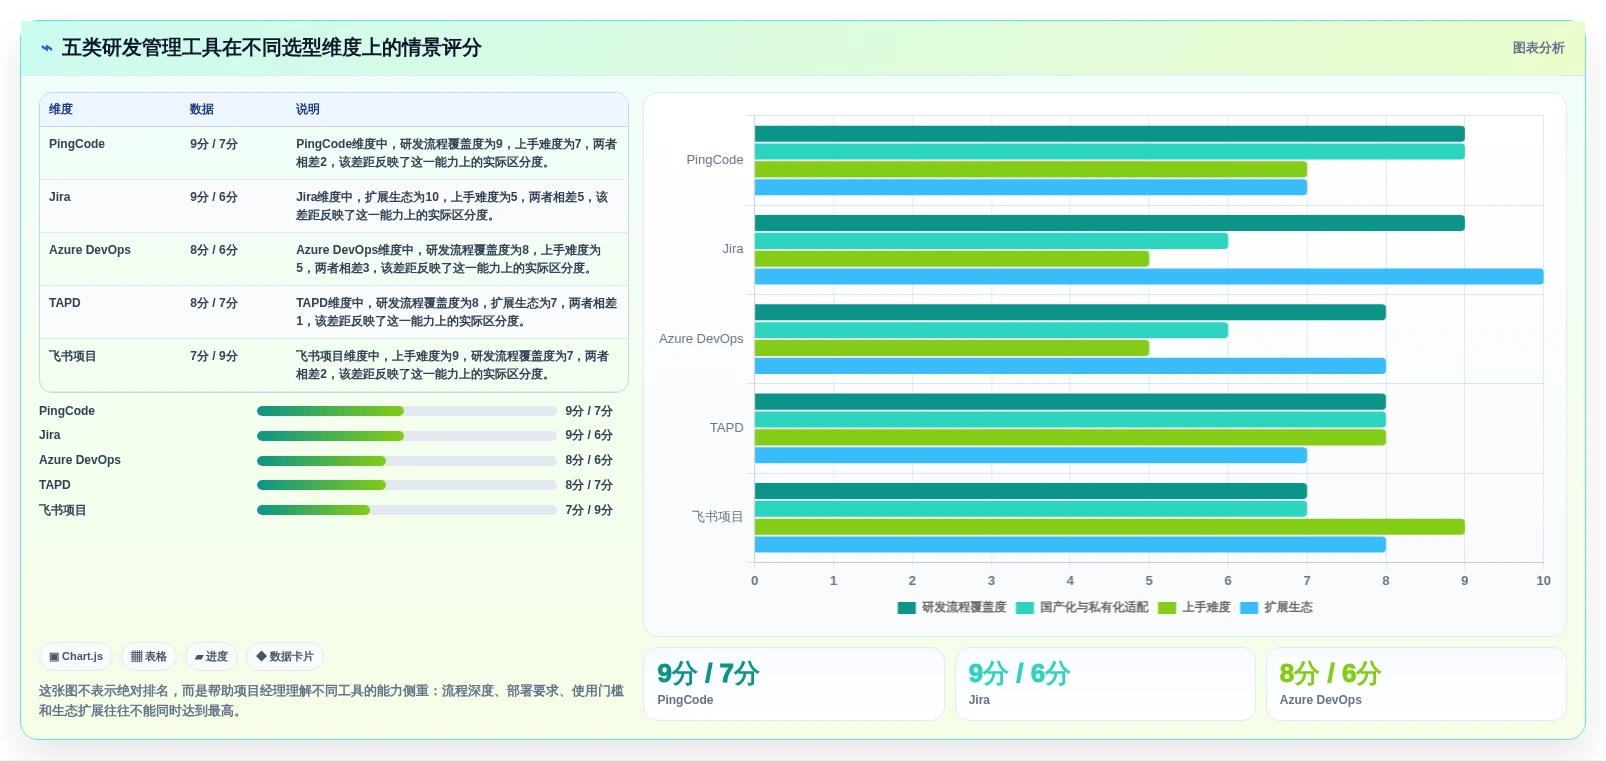
Task: Click the 图表分析 label in the header
Action: click(1538, 48)
